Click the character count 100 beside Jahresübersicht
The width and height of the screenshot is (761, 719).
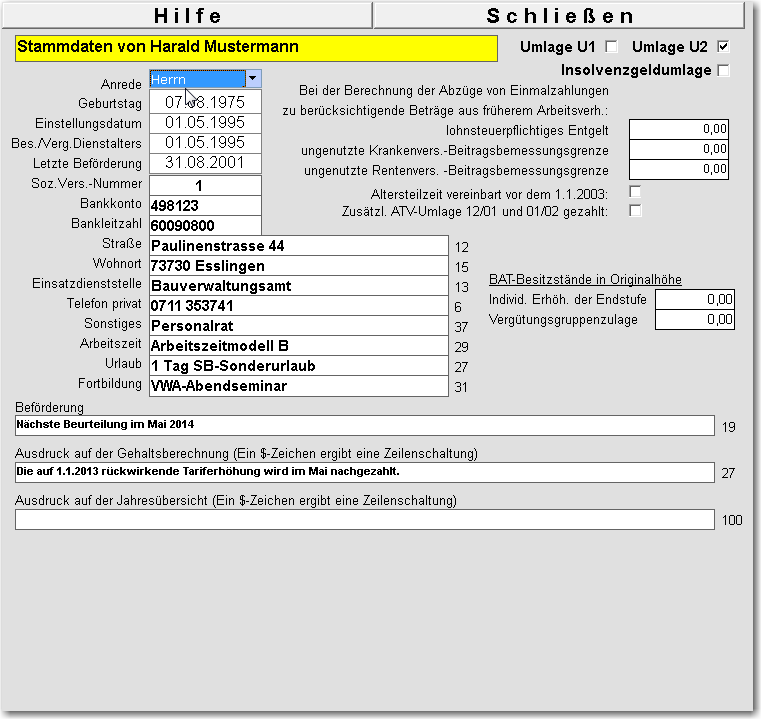(x=732, y=520)
